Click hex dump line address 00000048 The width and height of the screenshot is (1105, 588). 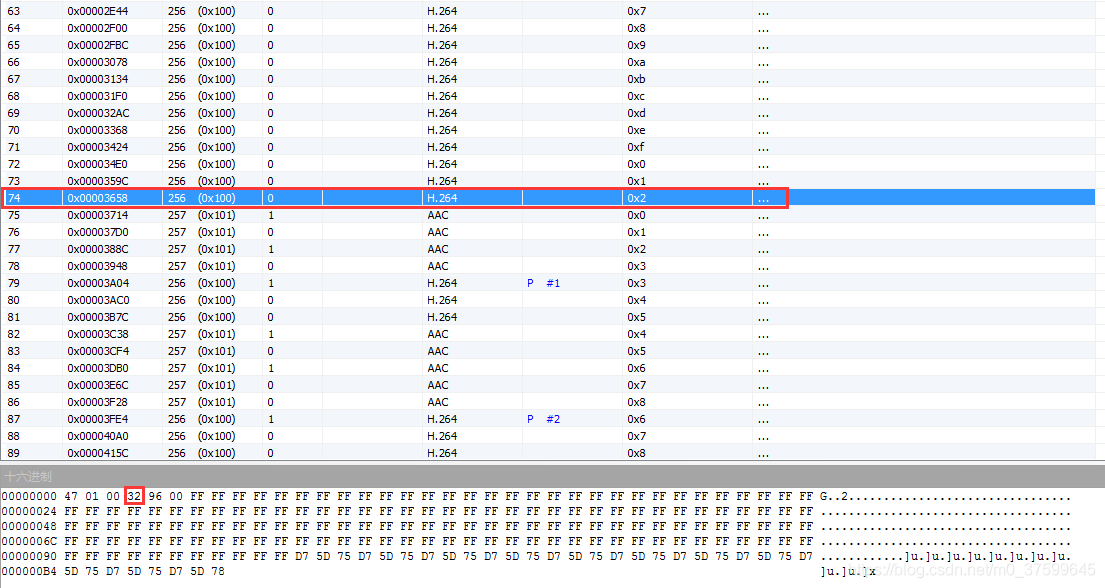tap(29, 526)
